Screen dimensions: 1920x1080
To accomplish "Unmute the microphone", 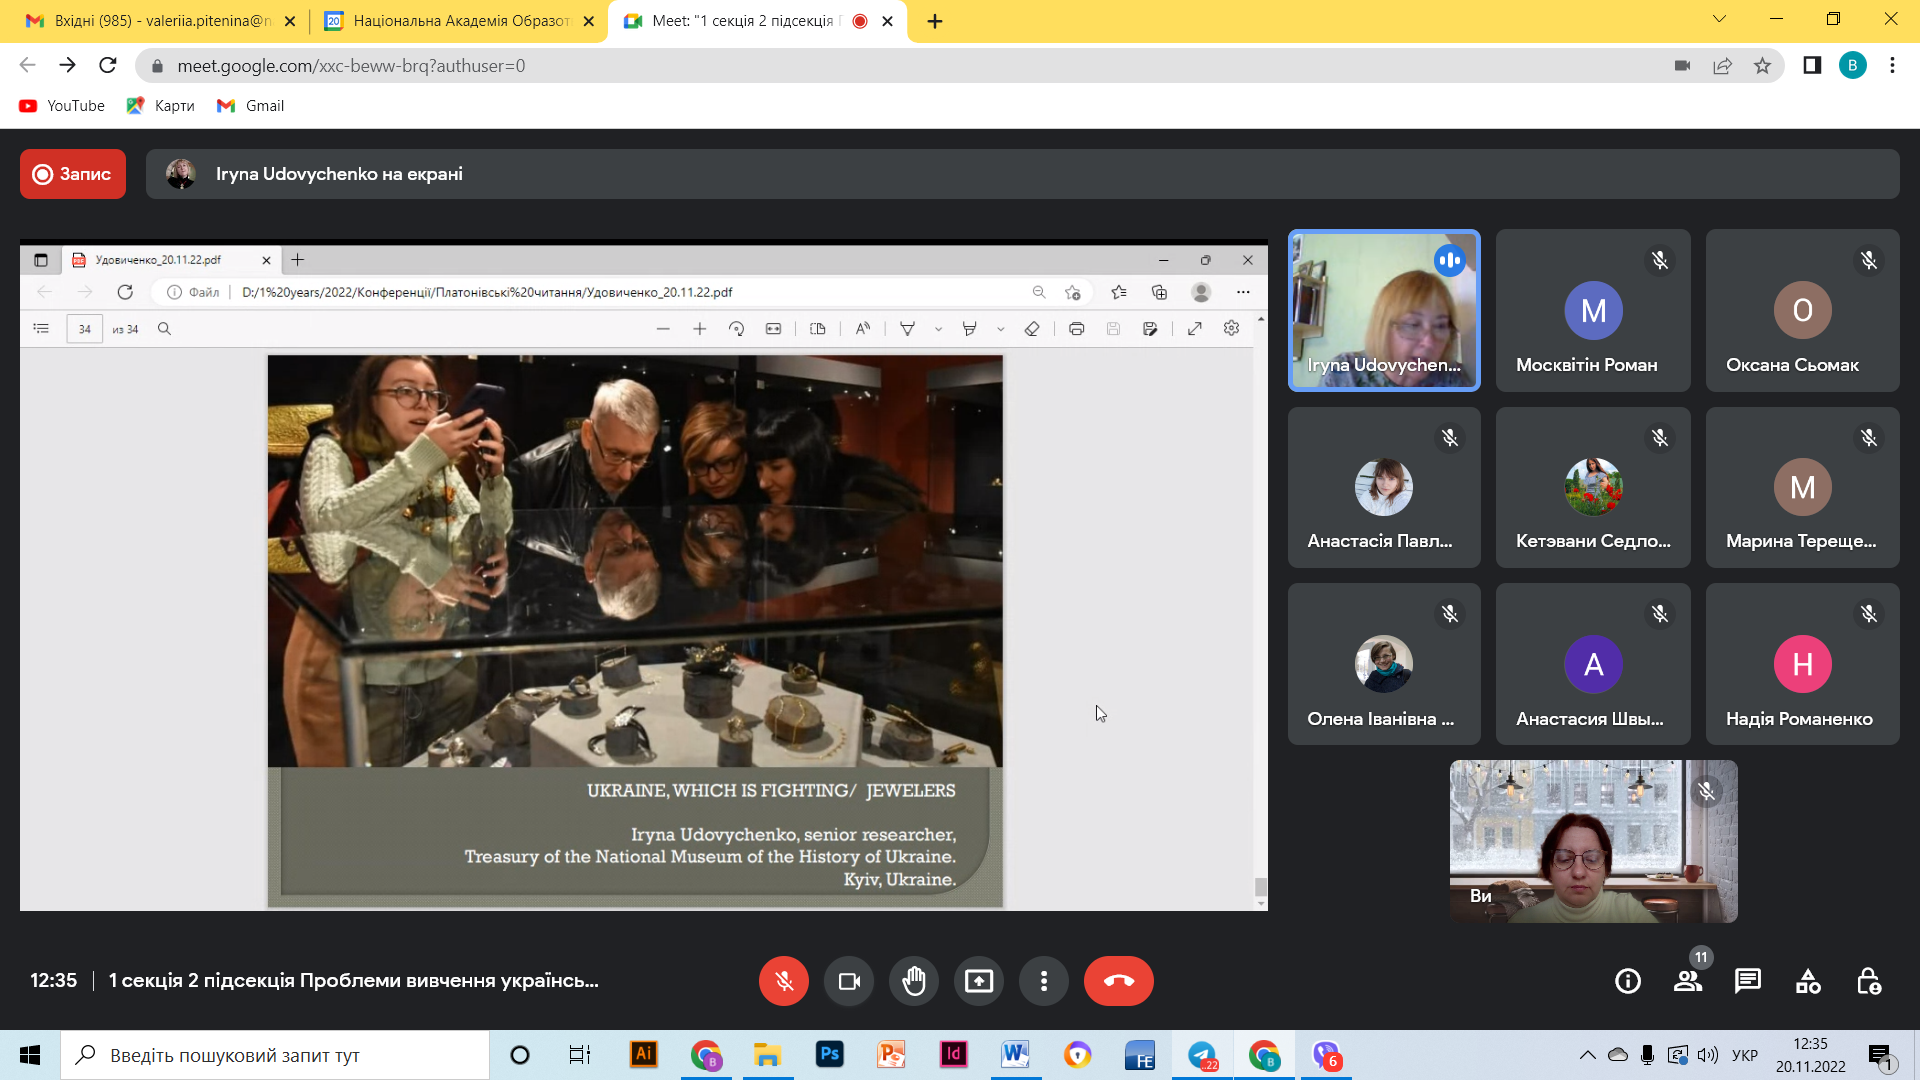I will point(783,981).
